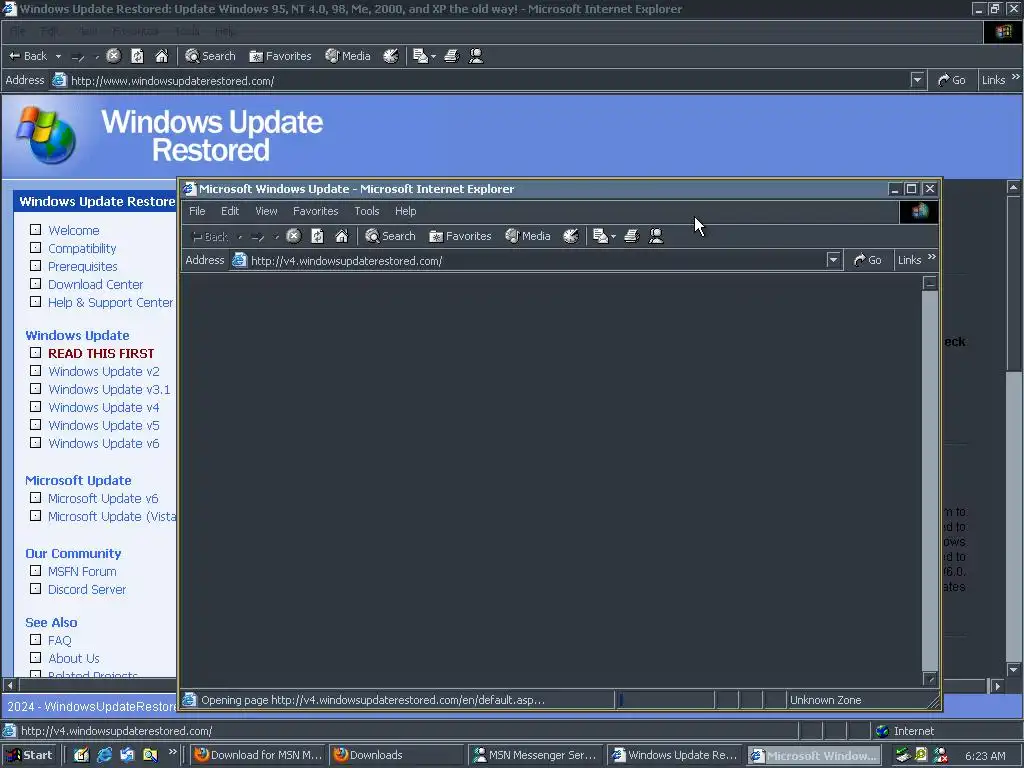Open Windows Update v4 sidebar link
This screenshot has height=768, width=1024.
[x=104, y=408]
